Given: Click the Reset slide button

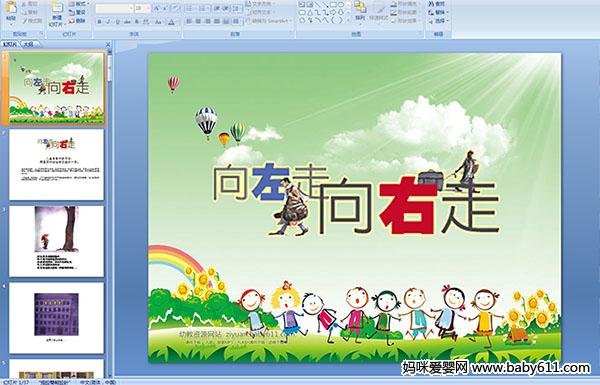Looking at the screenshot, I should click(x=78, y=12).
